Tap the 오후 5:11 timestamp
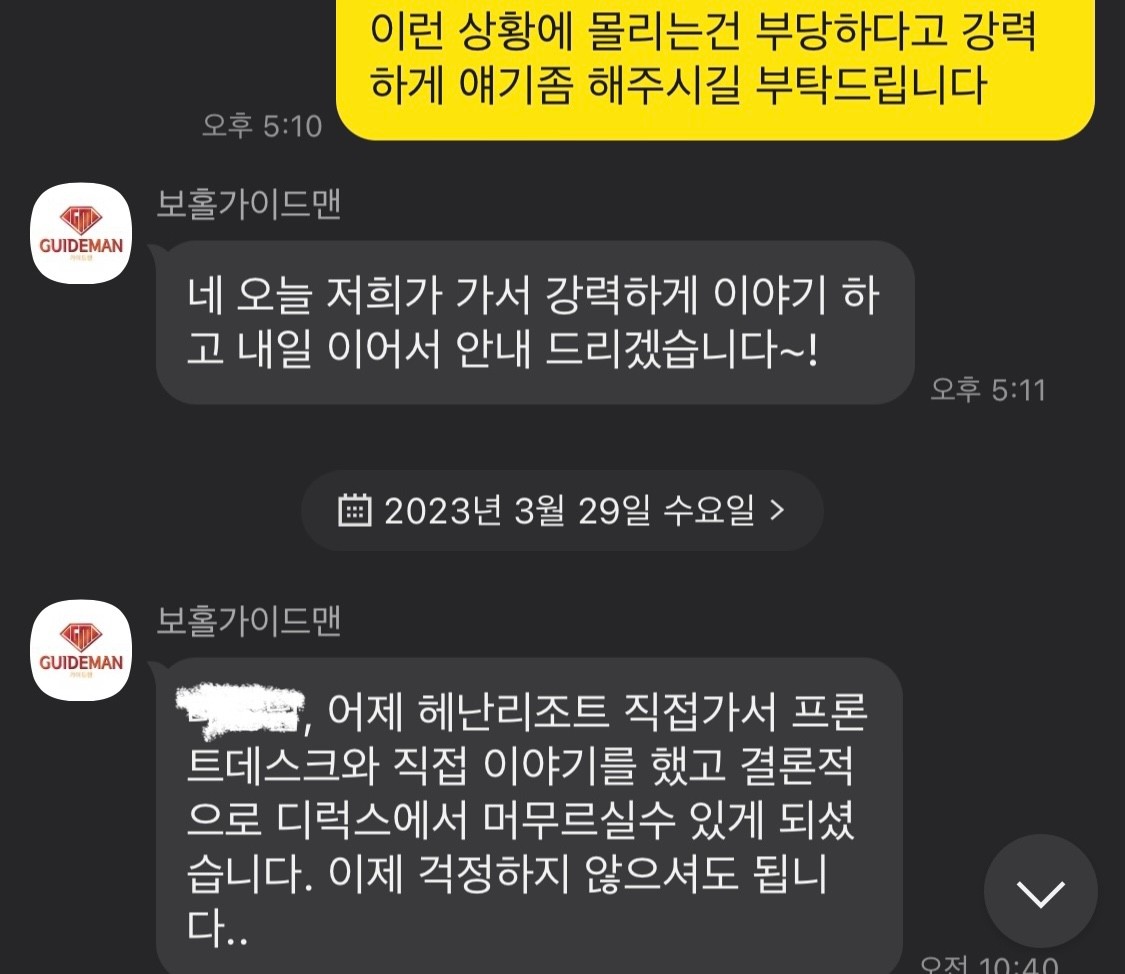 tap(988, 390)
